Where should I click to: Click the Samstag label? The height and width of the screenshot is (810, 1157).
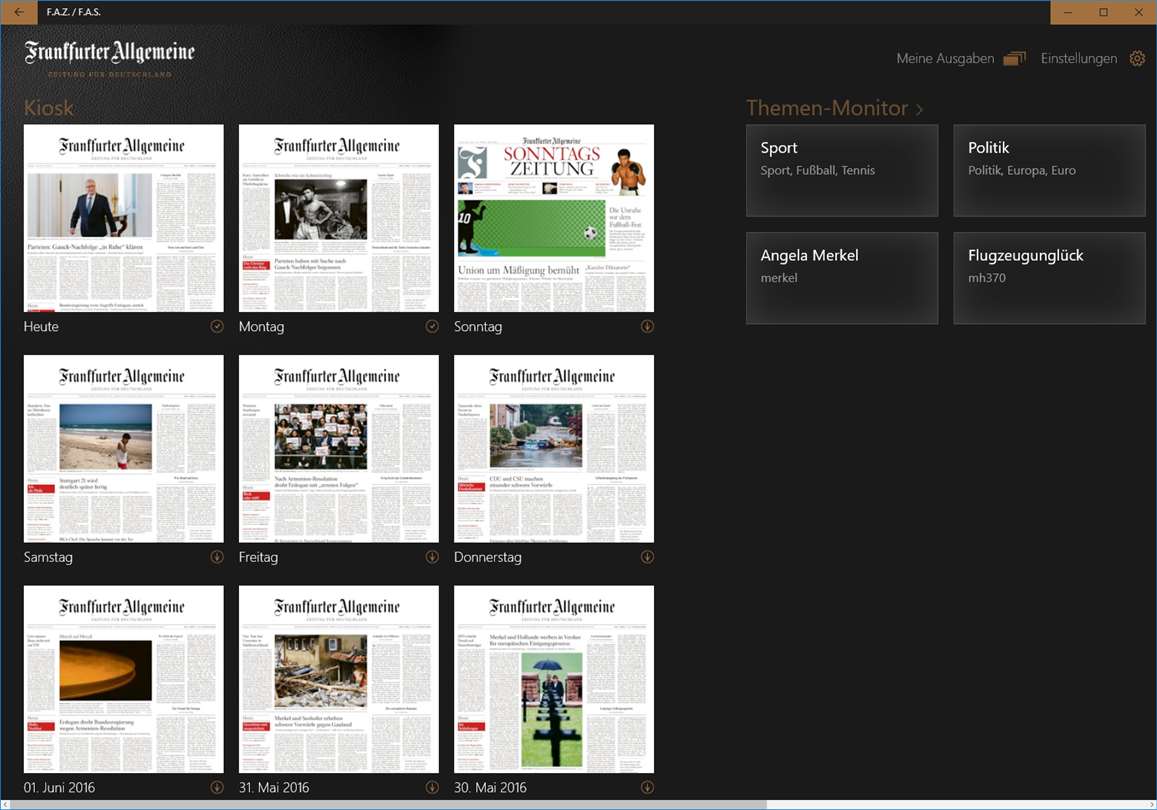pyautogui.click(x=48, y=557)
